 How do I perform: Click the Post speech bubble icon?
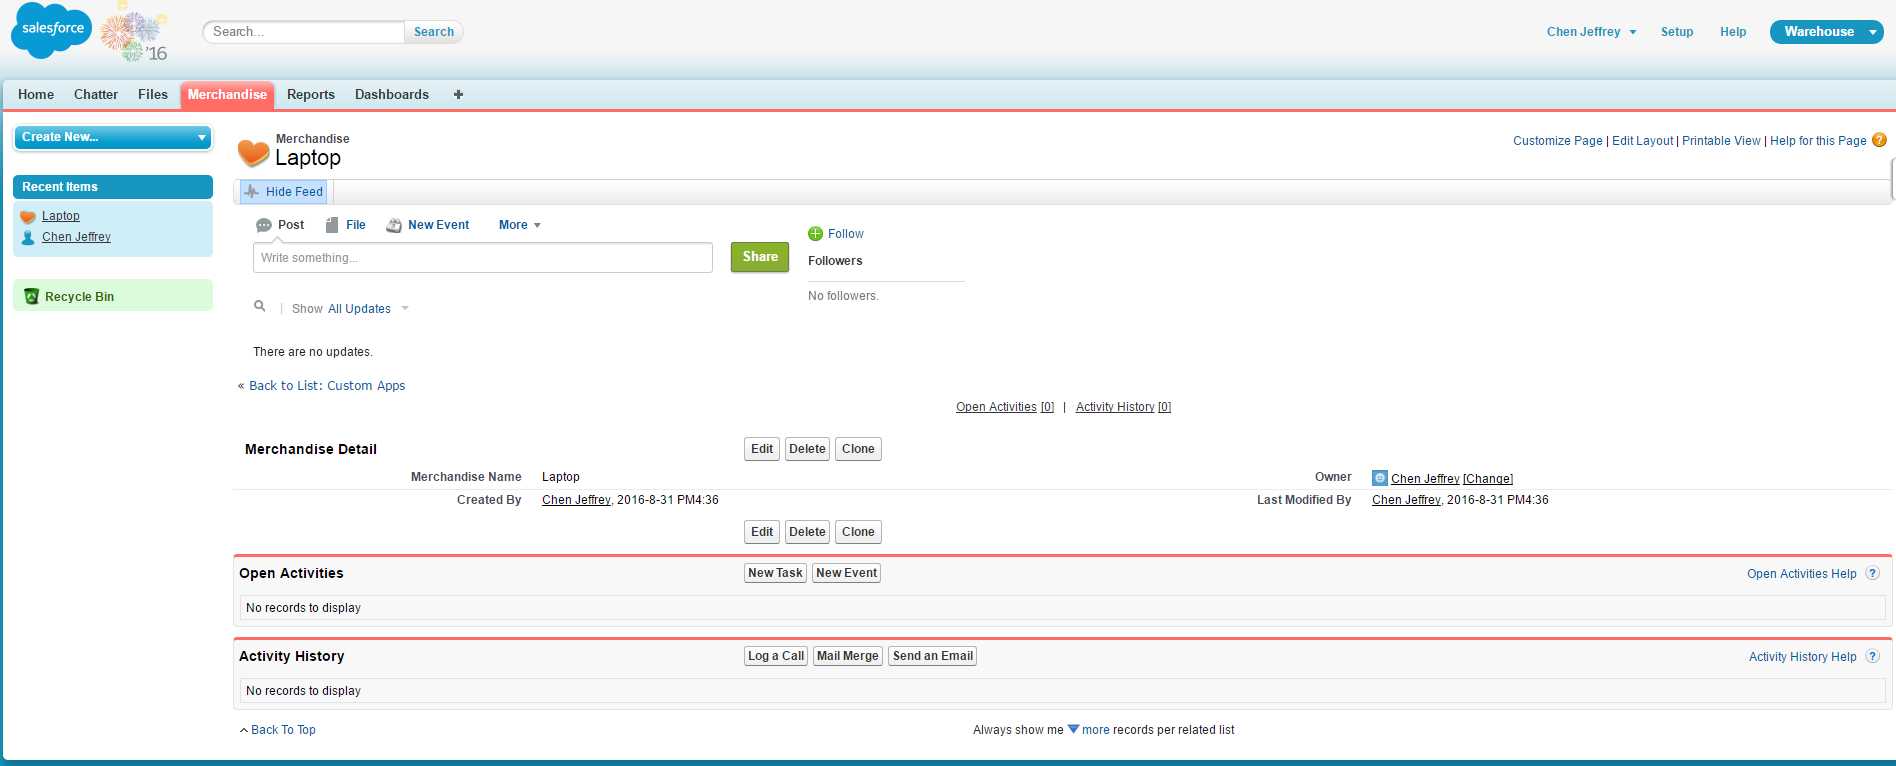pos(264,225)
